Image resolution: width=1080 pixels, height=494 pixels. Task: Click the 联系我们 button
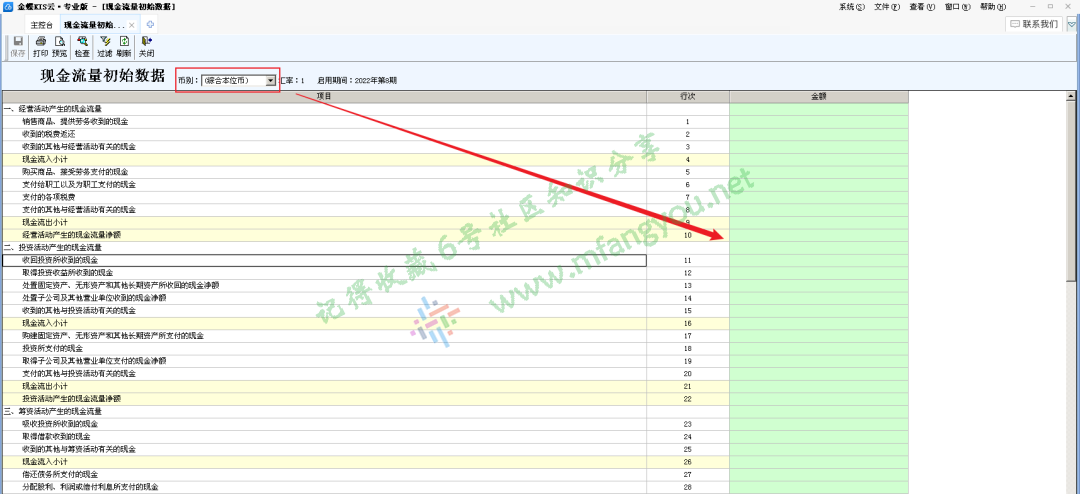tap(1033, 23)
